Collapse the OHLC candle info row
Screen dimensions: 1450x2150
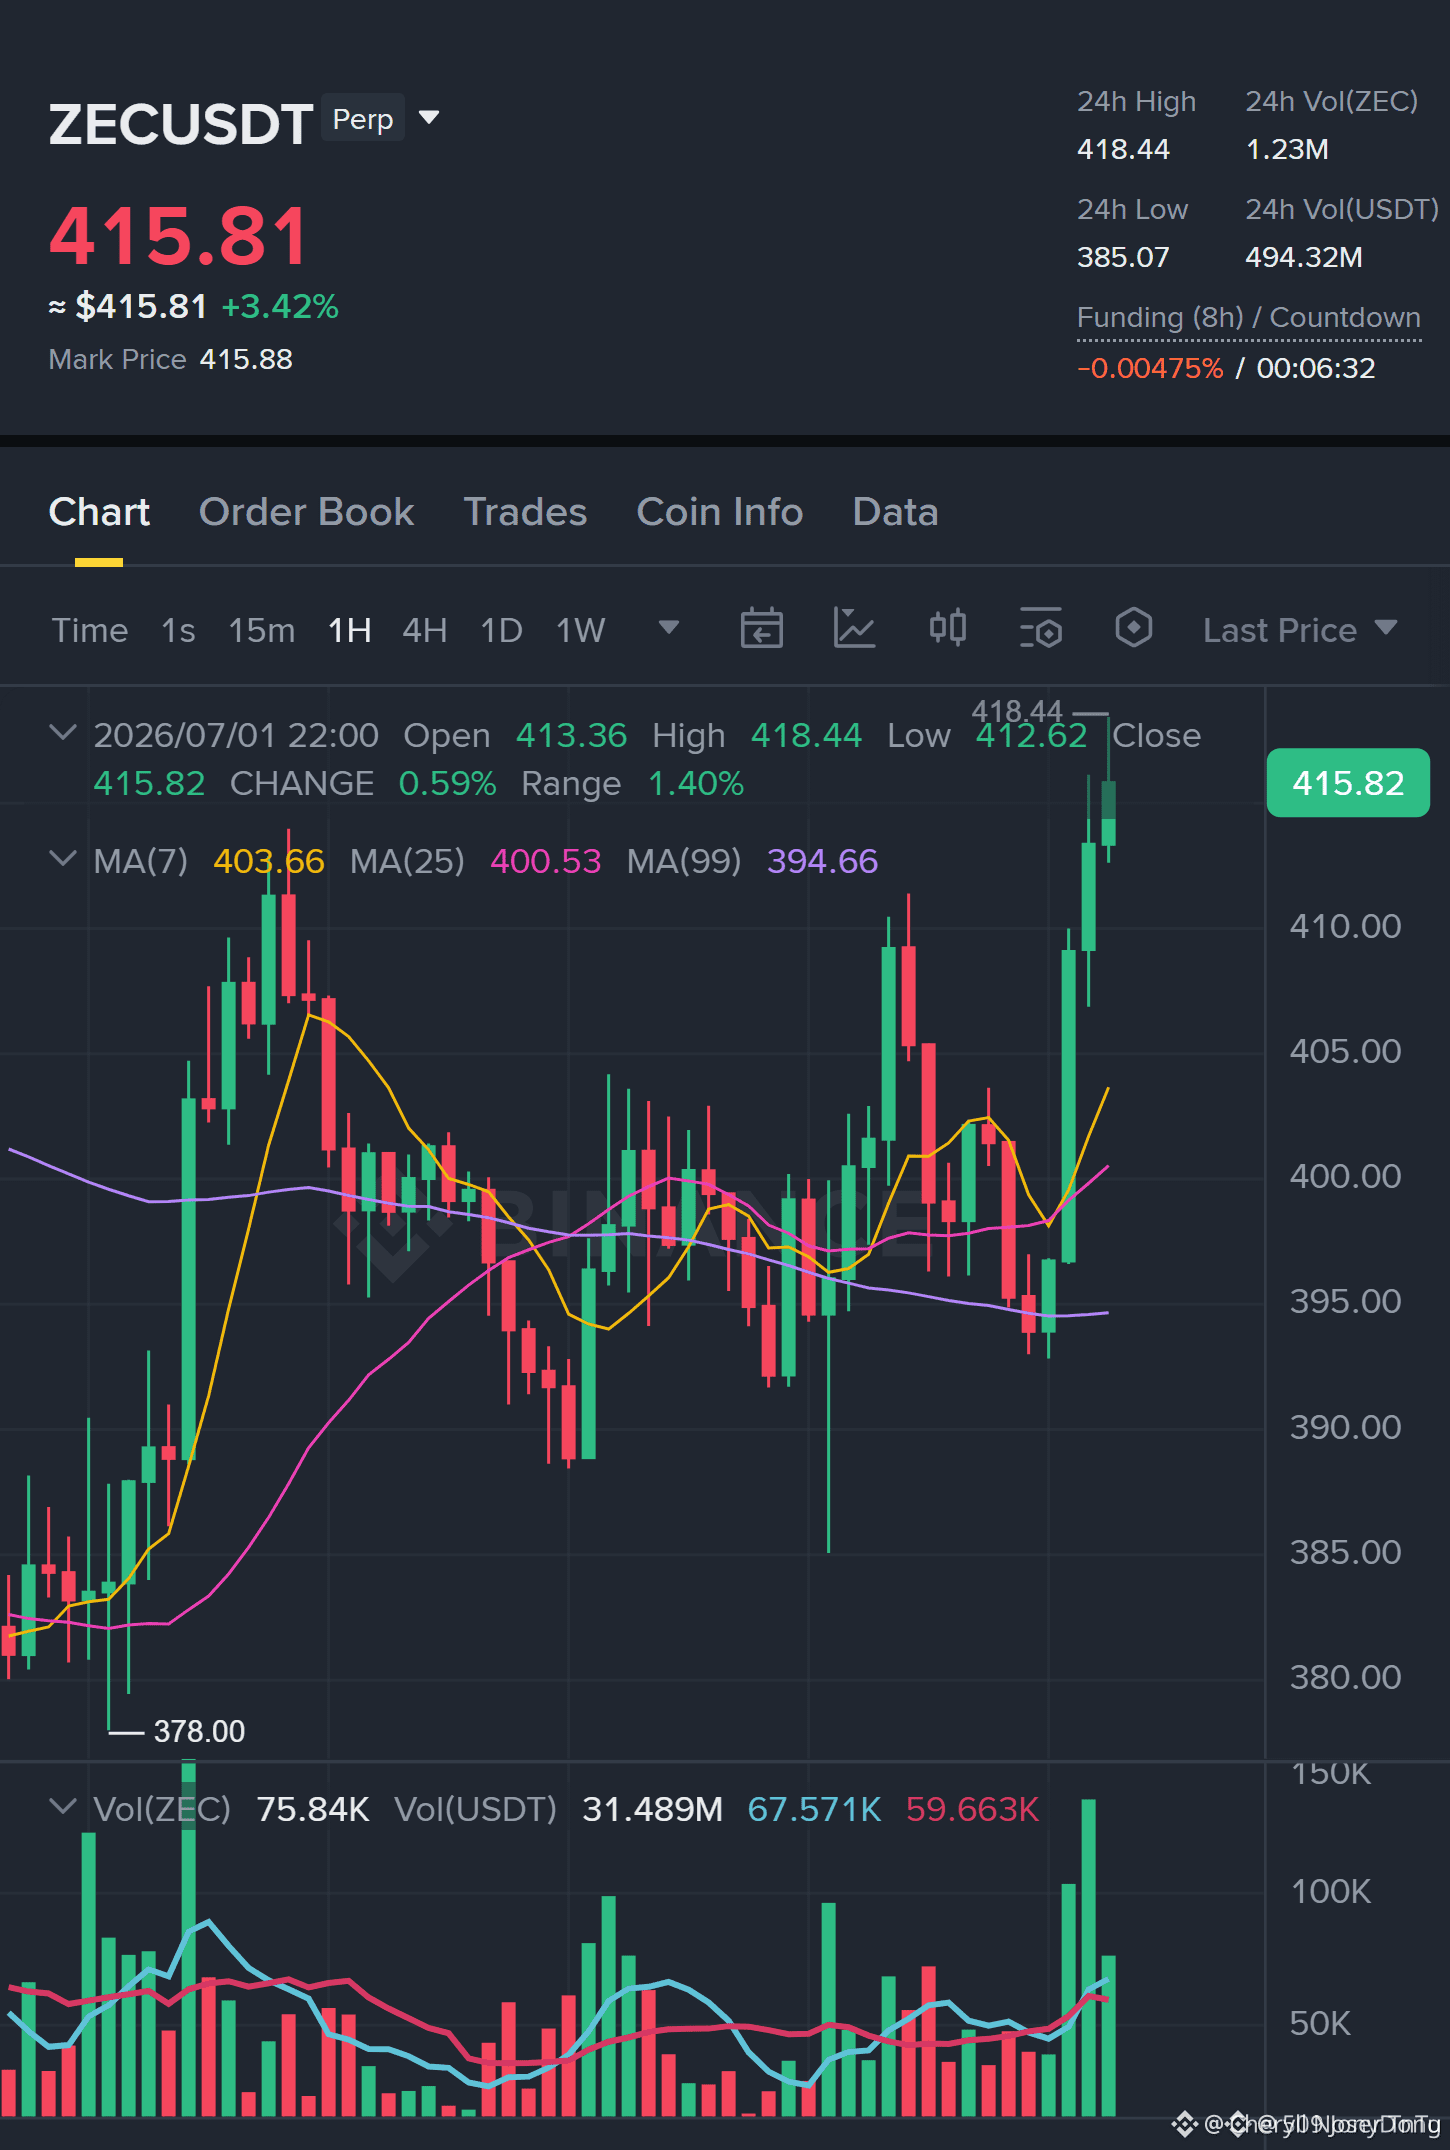tap(63, 733)
